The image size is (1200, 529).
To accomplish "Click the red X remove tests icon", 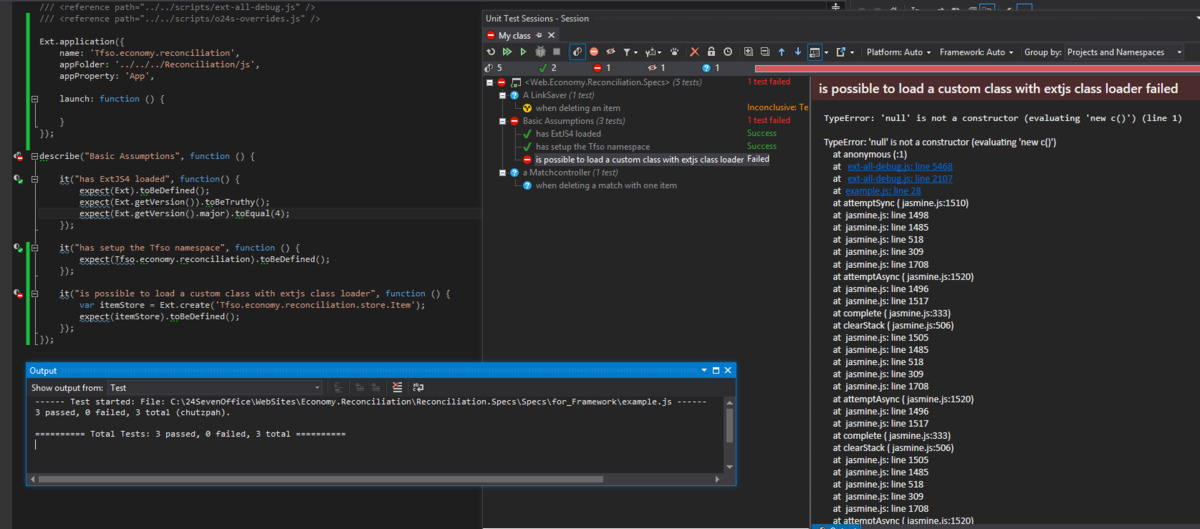I will 695,51.
